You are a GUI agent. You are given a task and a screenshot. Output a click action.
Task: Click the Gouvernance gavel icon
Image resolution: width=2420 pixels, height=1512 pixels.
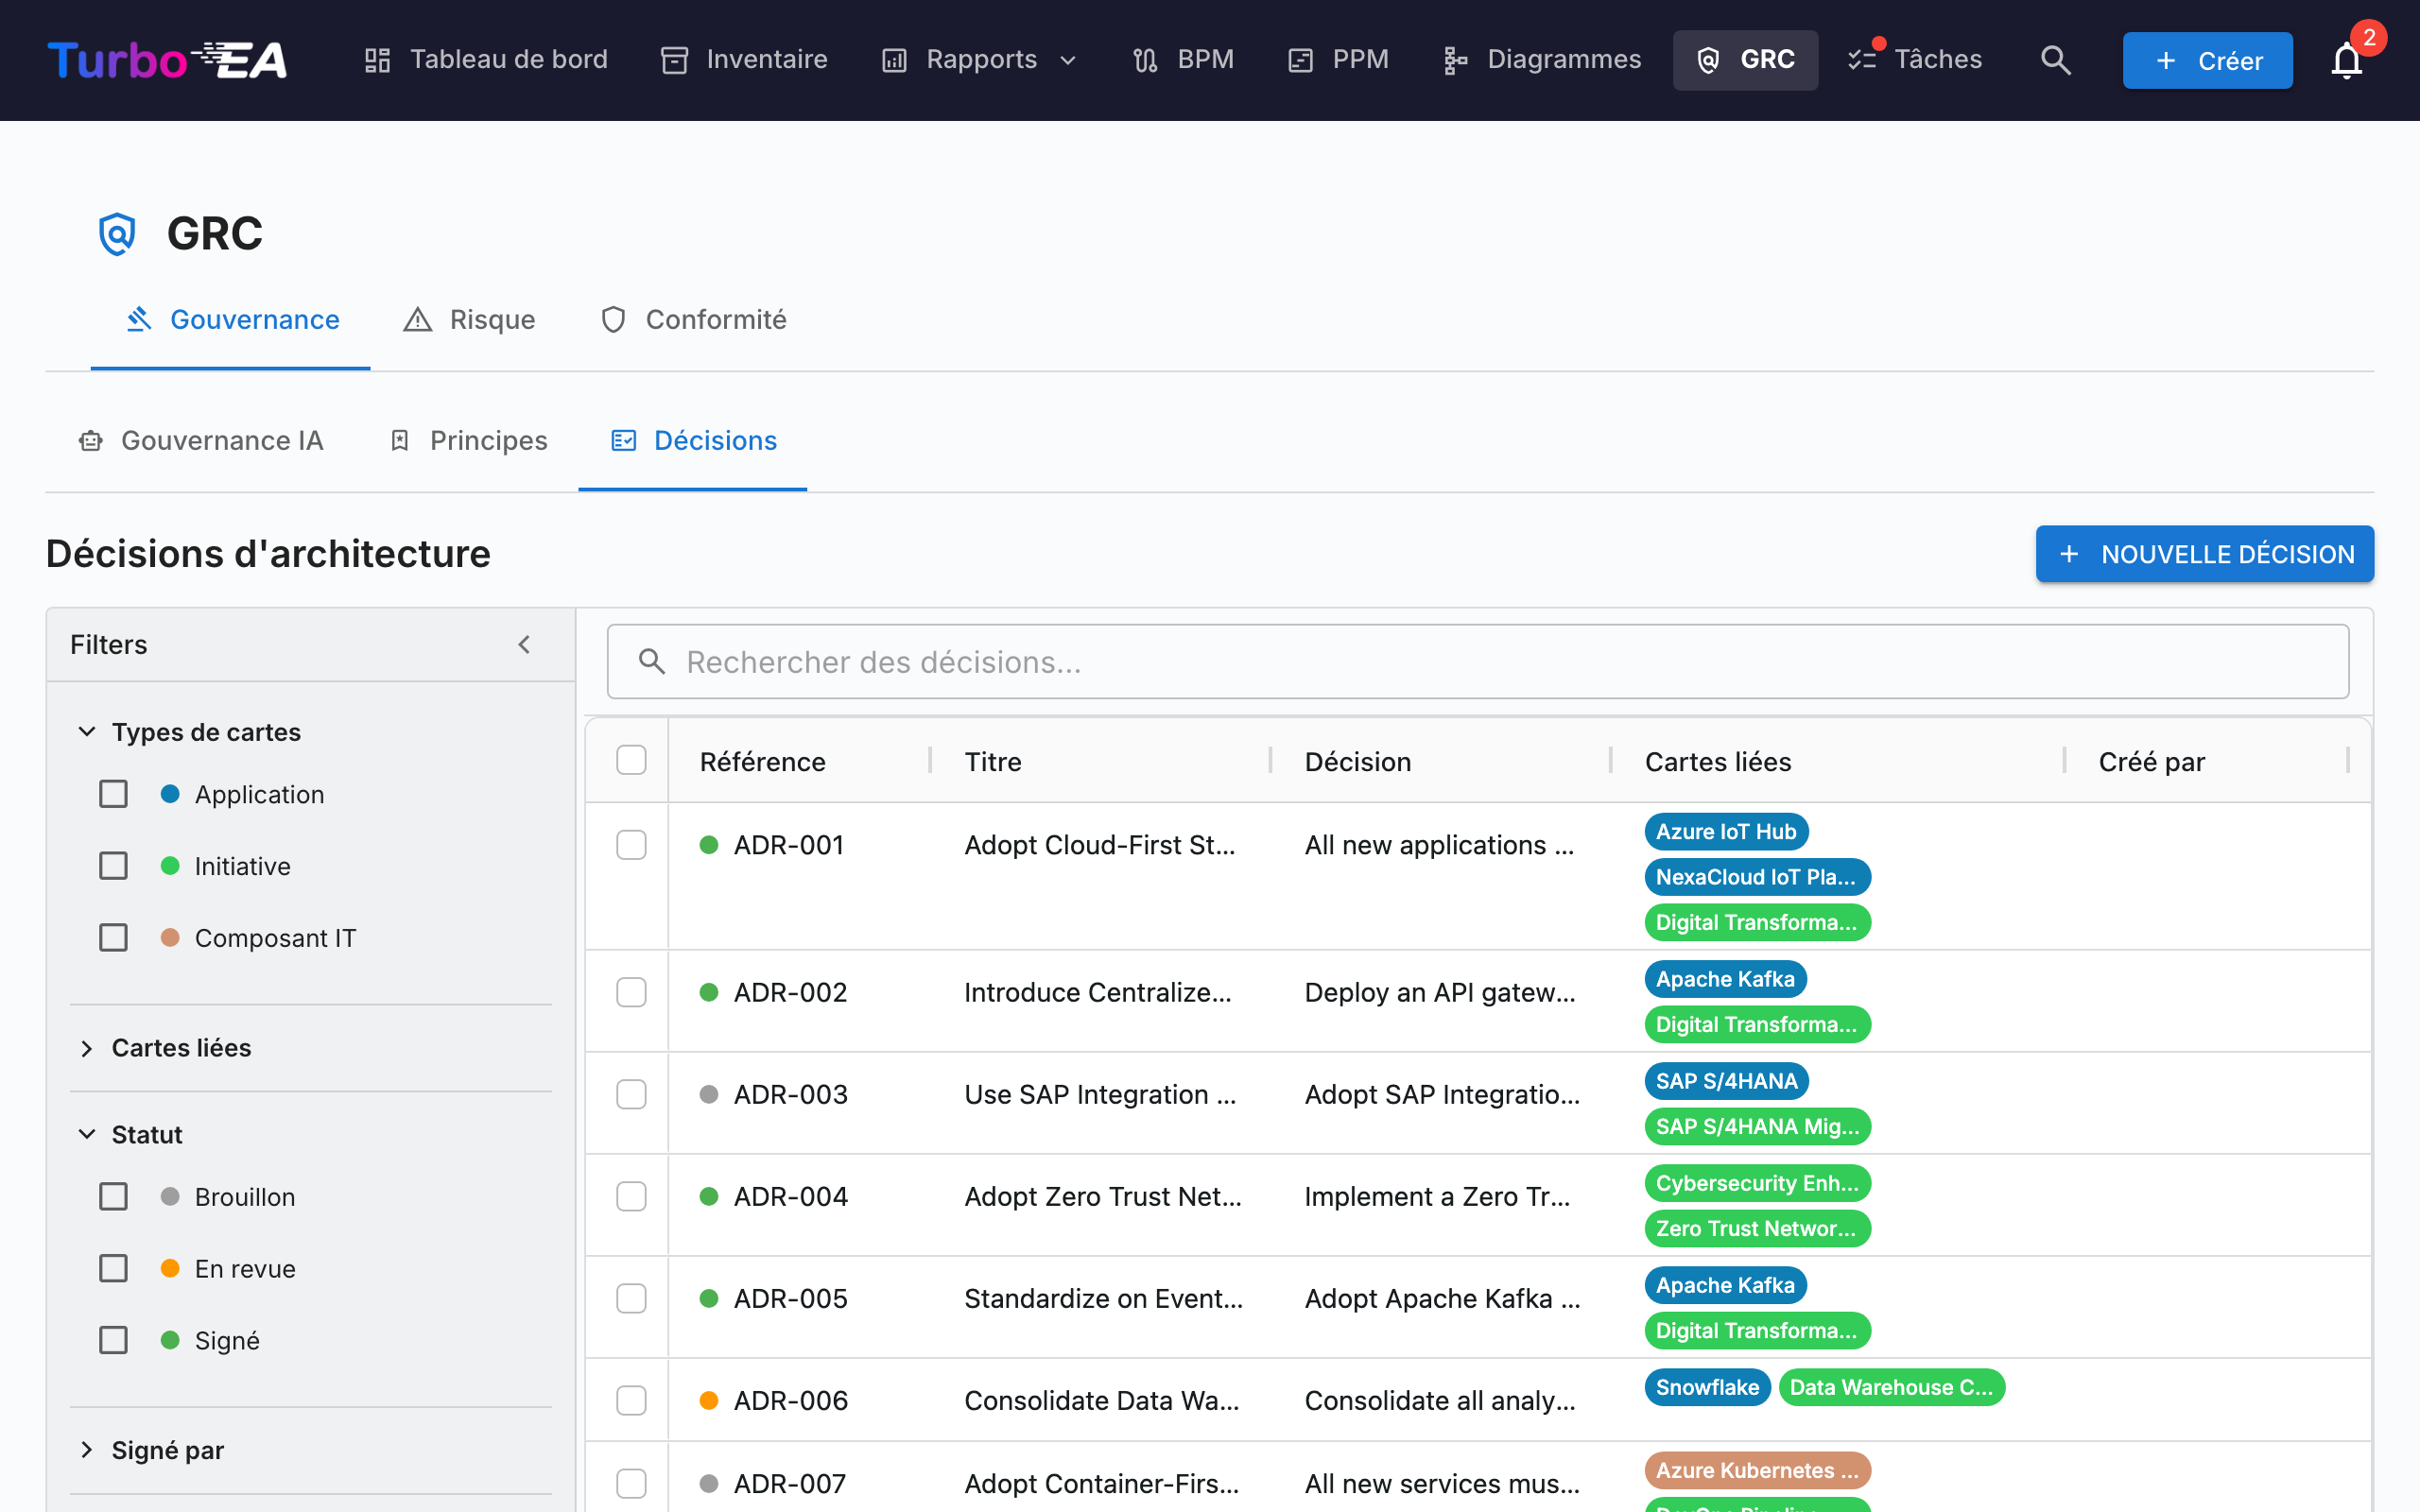pyautogui.click(x=139, y=319)
